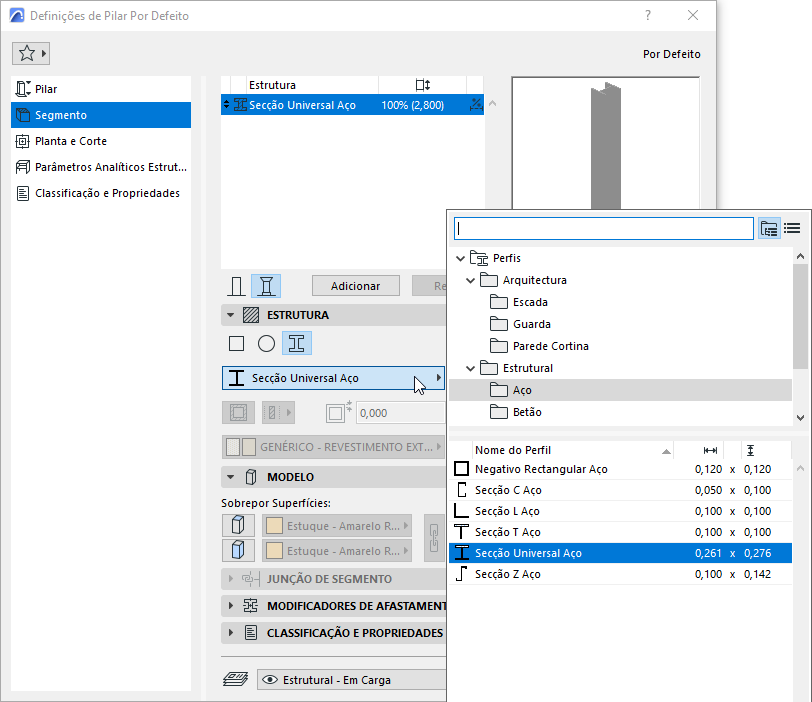812x702 pixels.
Task: Select the Parede Cortina folder
Action: [x=550, y=346]
